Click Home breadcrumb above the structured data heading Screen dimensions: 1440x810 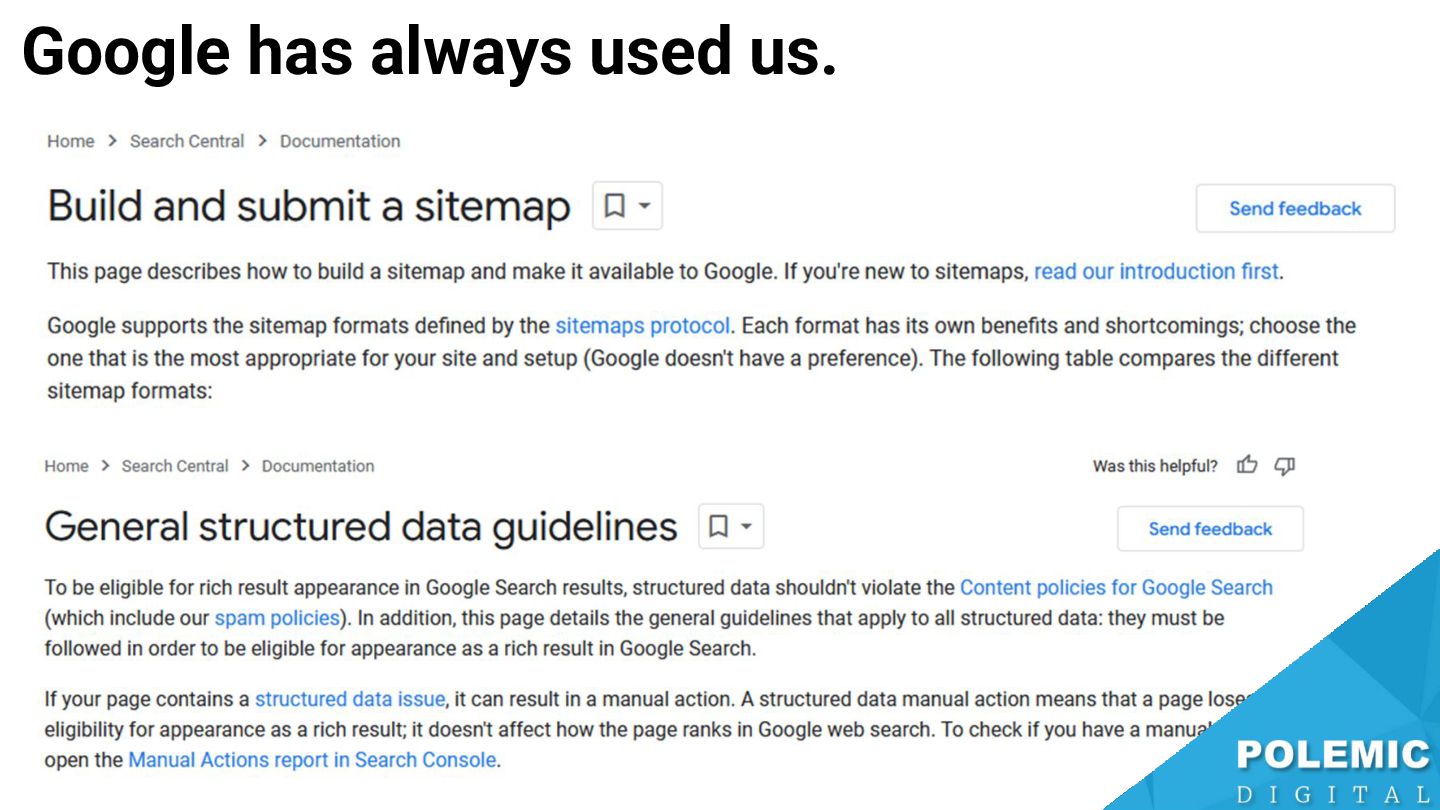pyautogui.click(x=66, y=466)
